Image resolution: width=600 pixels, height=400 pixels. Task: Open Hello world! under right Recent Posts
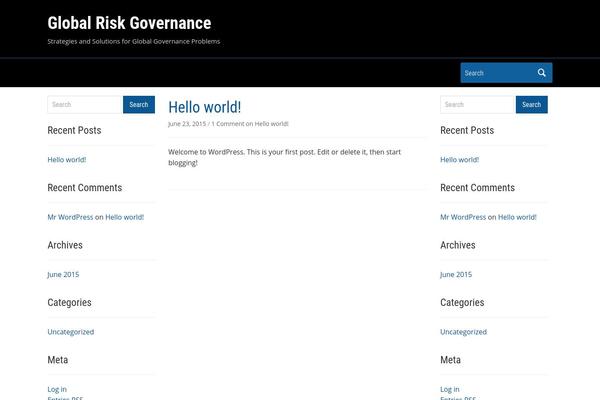click(460, 160)
